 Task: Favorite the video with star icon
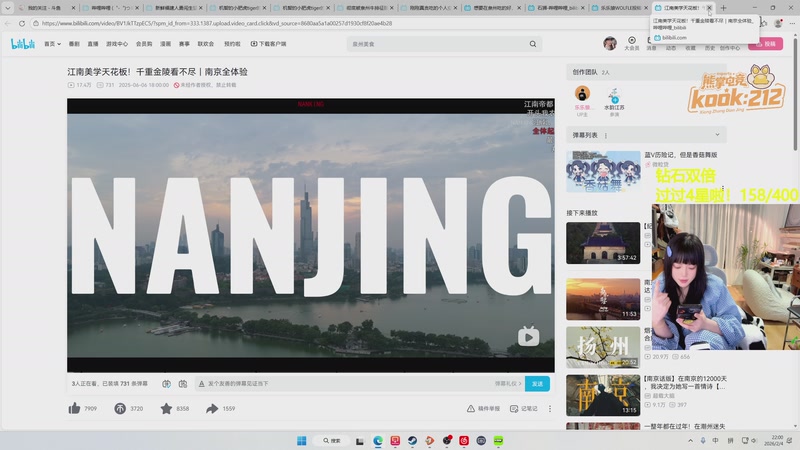[166, 408]
